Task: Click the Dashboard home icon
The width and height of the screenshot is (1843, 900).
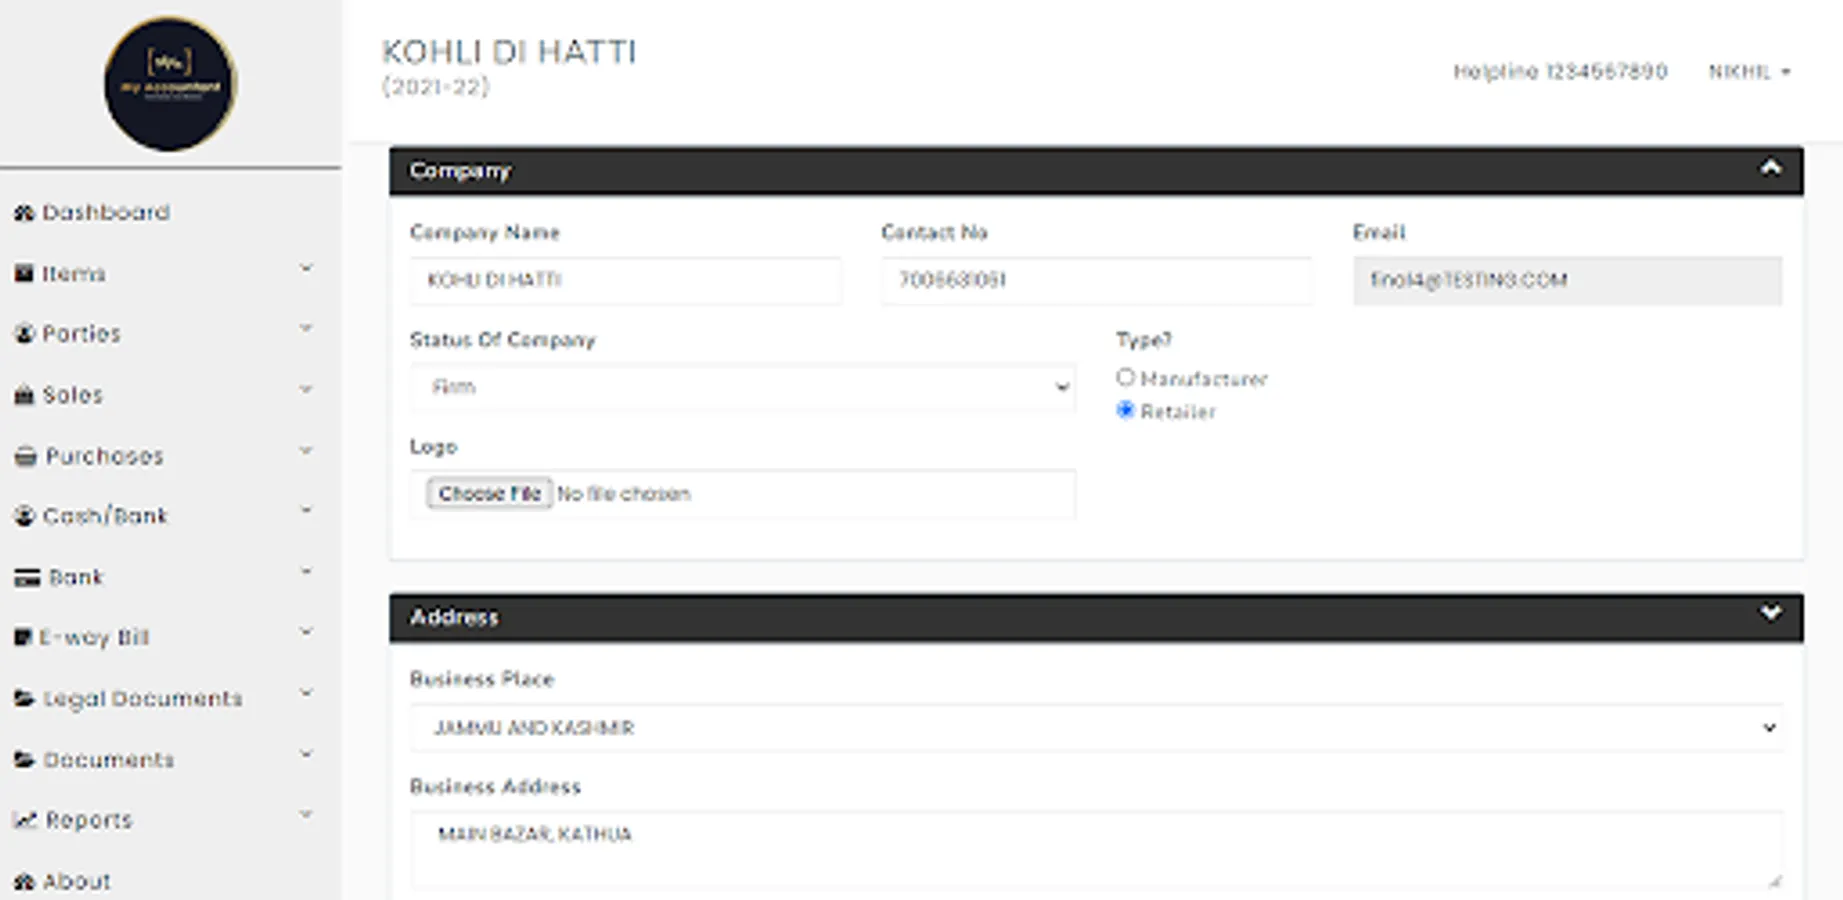Action: 24,213
